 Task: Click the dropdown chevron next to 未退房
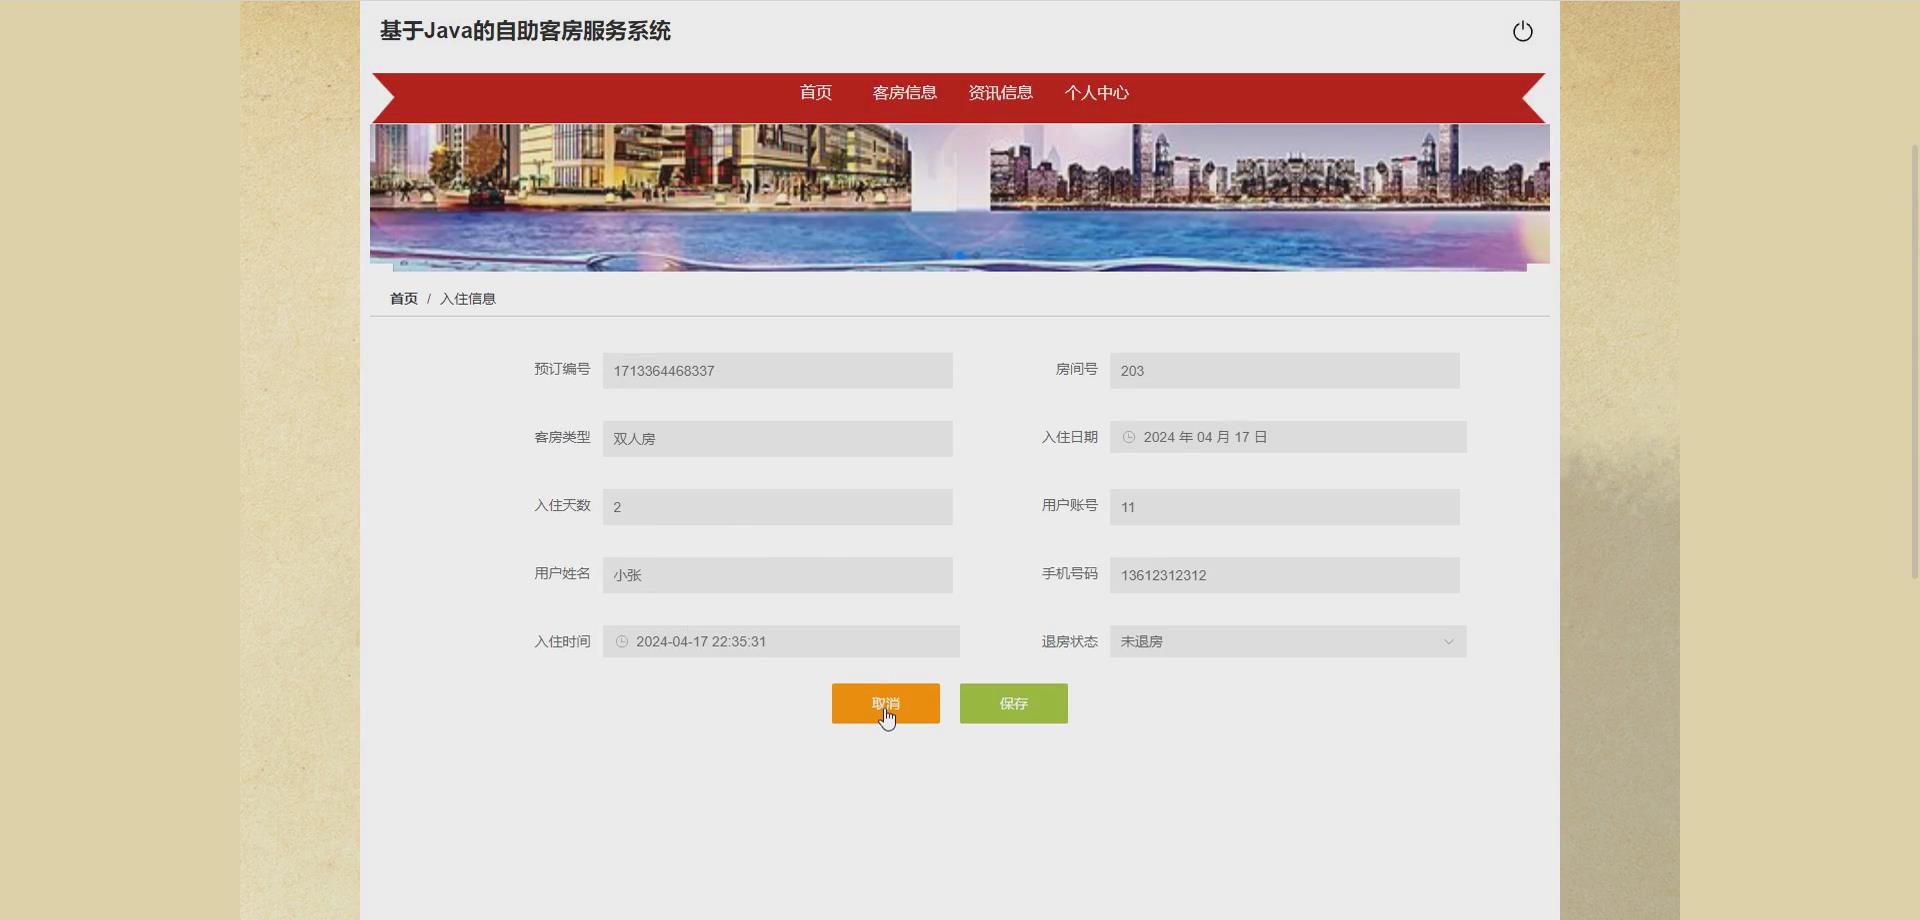(x=1449, y=641)
